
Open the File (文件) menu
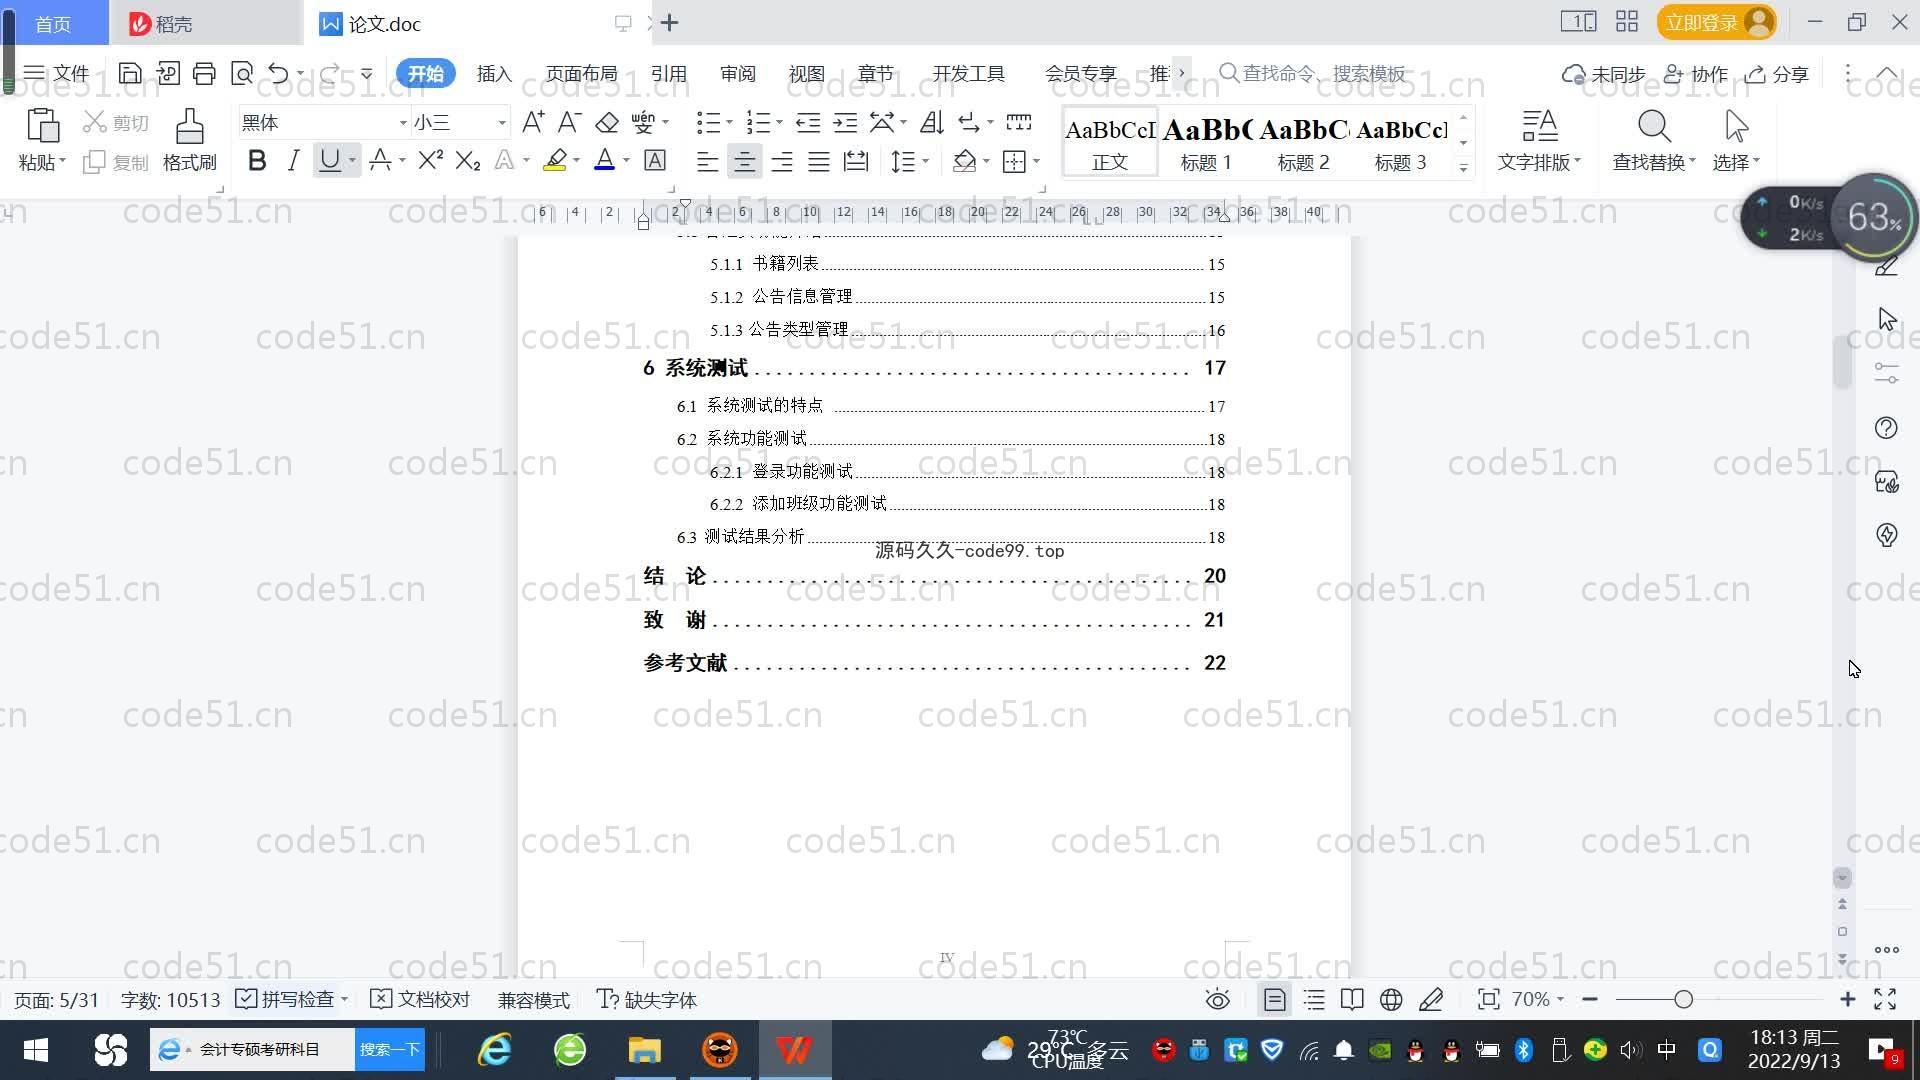click(56, 73)
